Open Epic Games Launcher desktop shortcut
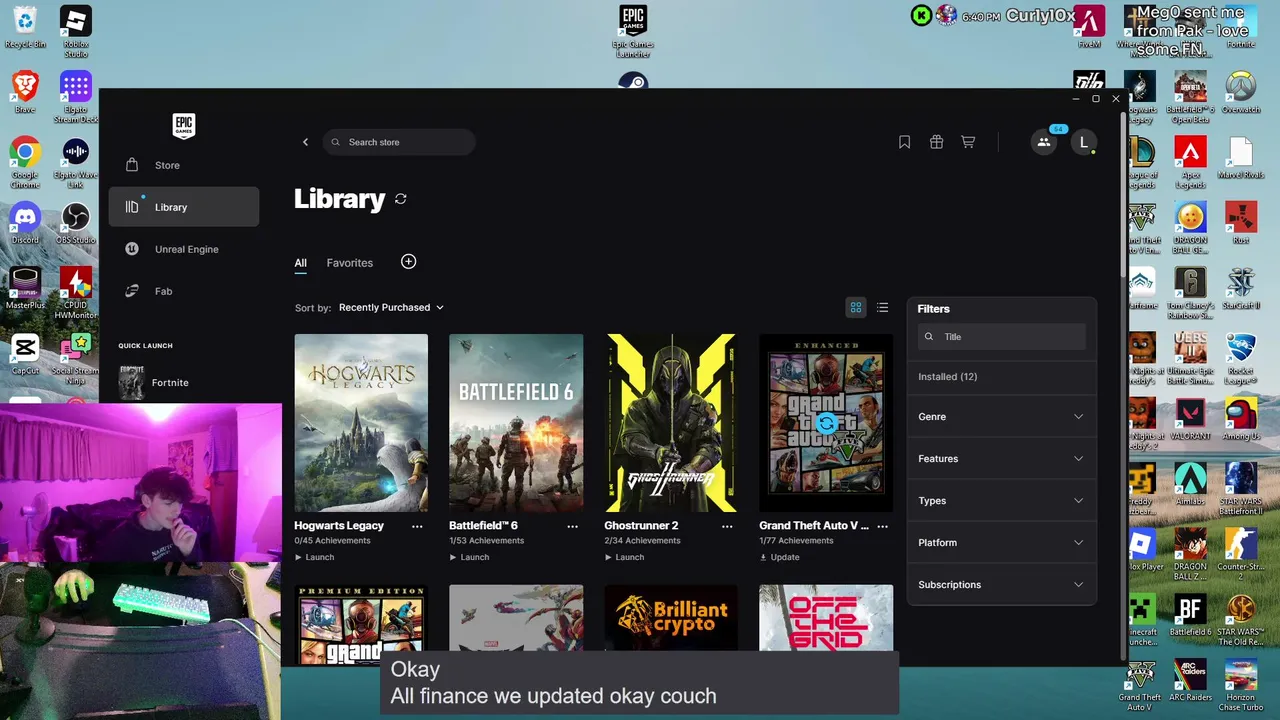The width and height of the screenshot is (1280, 720). (633, 32)
